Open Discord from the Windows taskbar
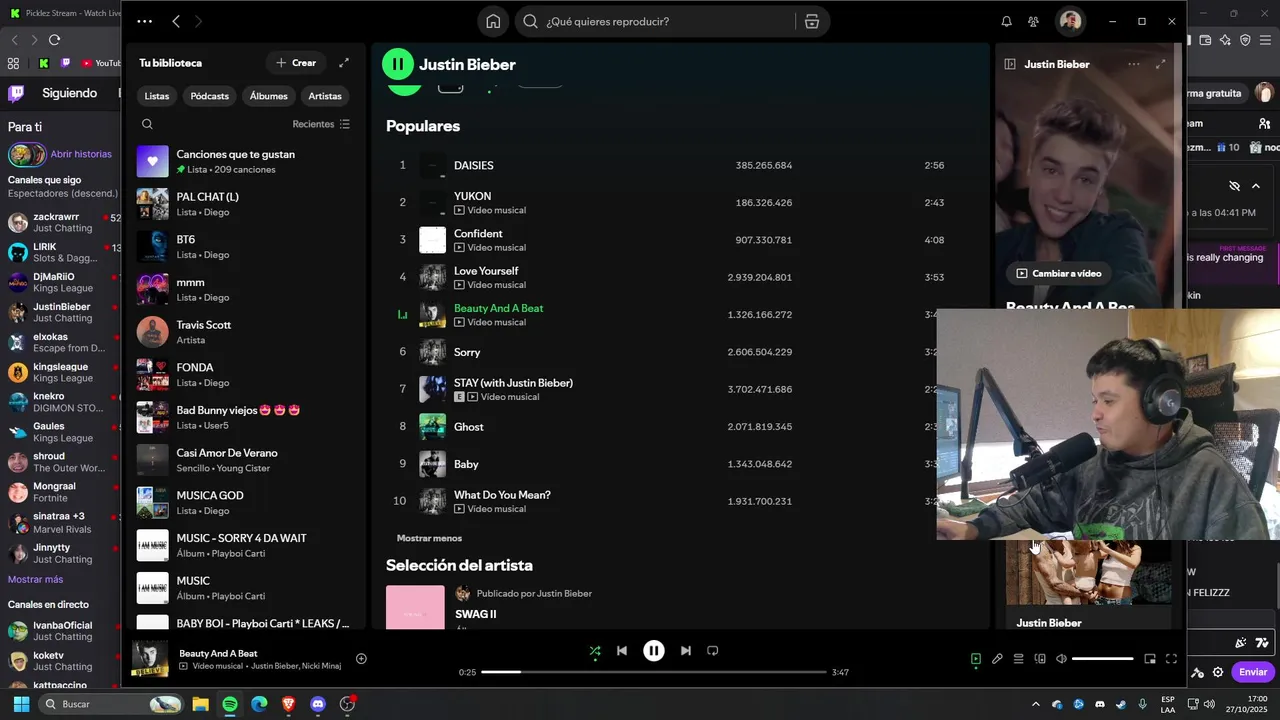 (318, 704)
